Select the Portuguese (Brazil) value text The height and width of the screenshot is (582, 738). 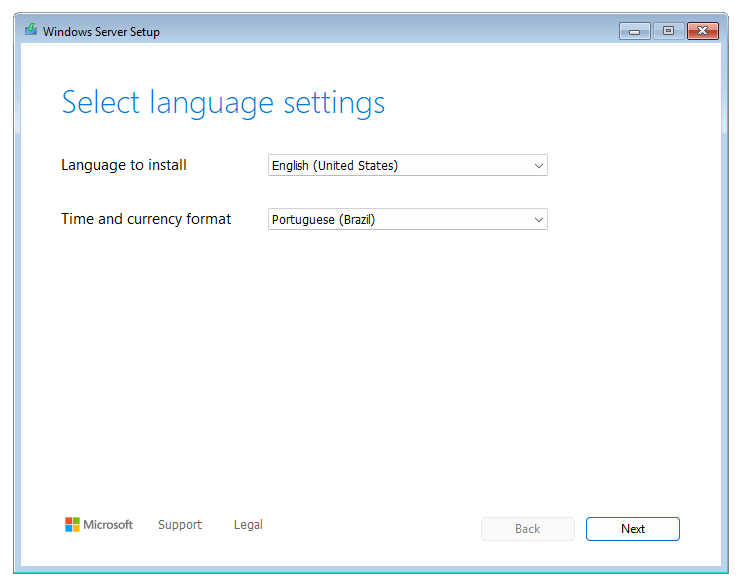[x=323, y=219]
